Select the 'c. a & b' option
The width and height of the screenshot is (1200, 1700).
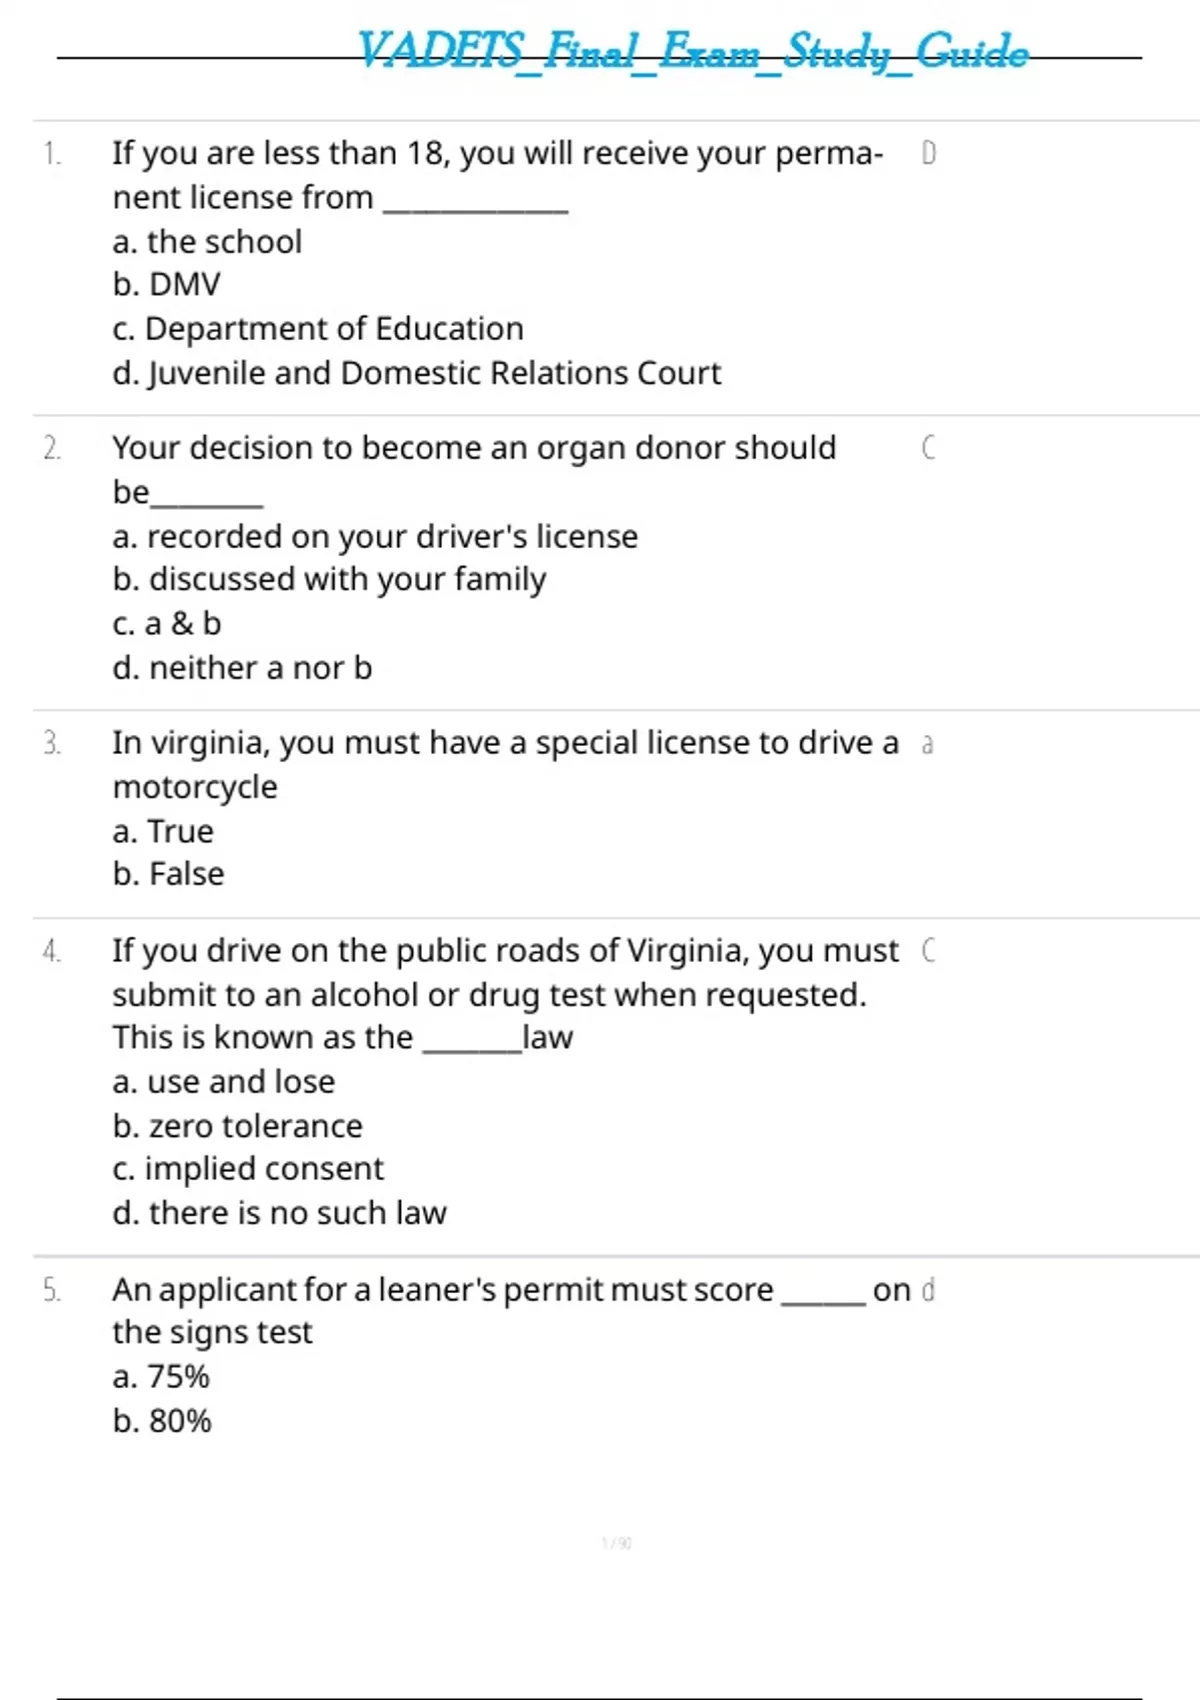pyautogui.click(x=167, y=624)
